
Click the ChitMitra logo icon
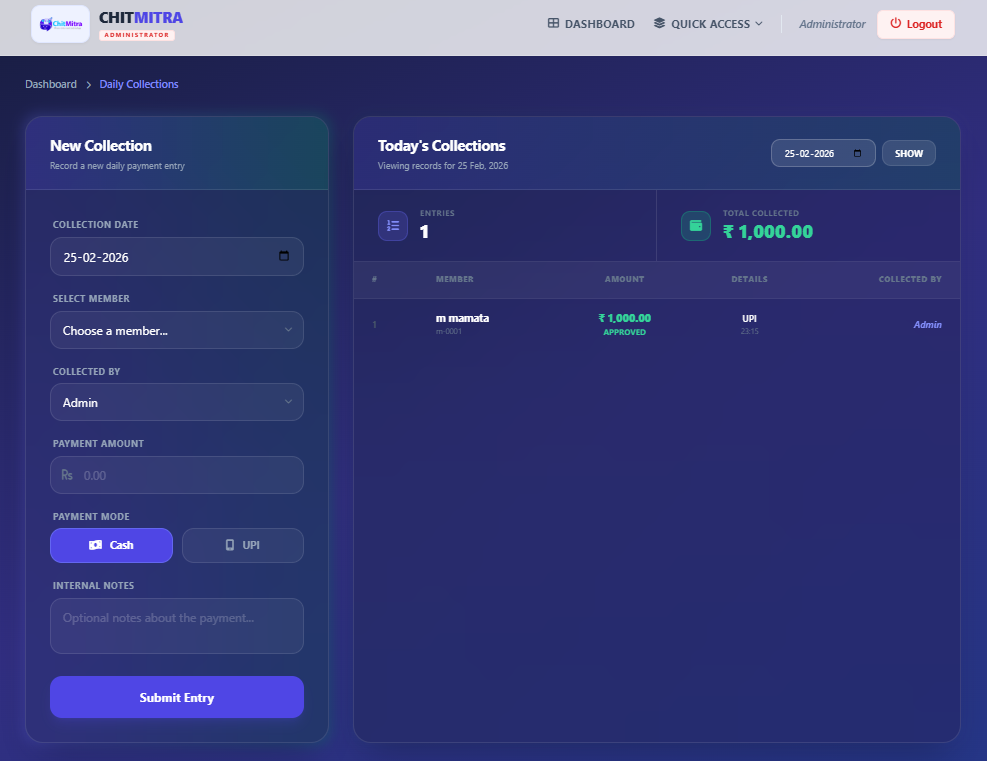pyautogui.click(x=60, y=24)
